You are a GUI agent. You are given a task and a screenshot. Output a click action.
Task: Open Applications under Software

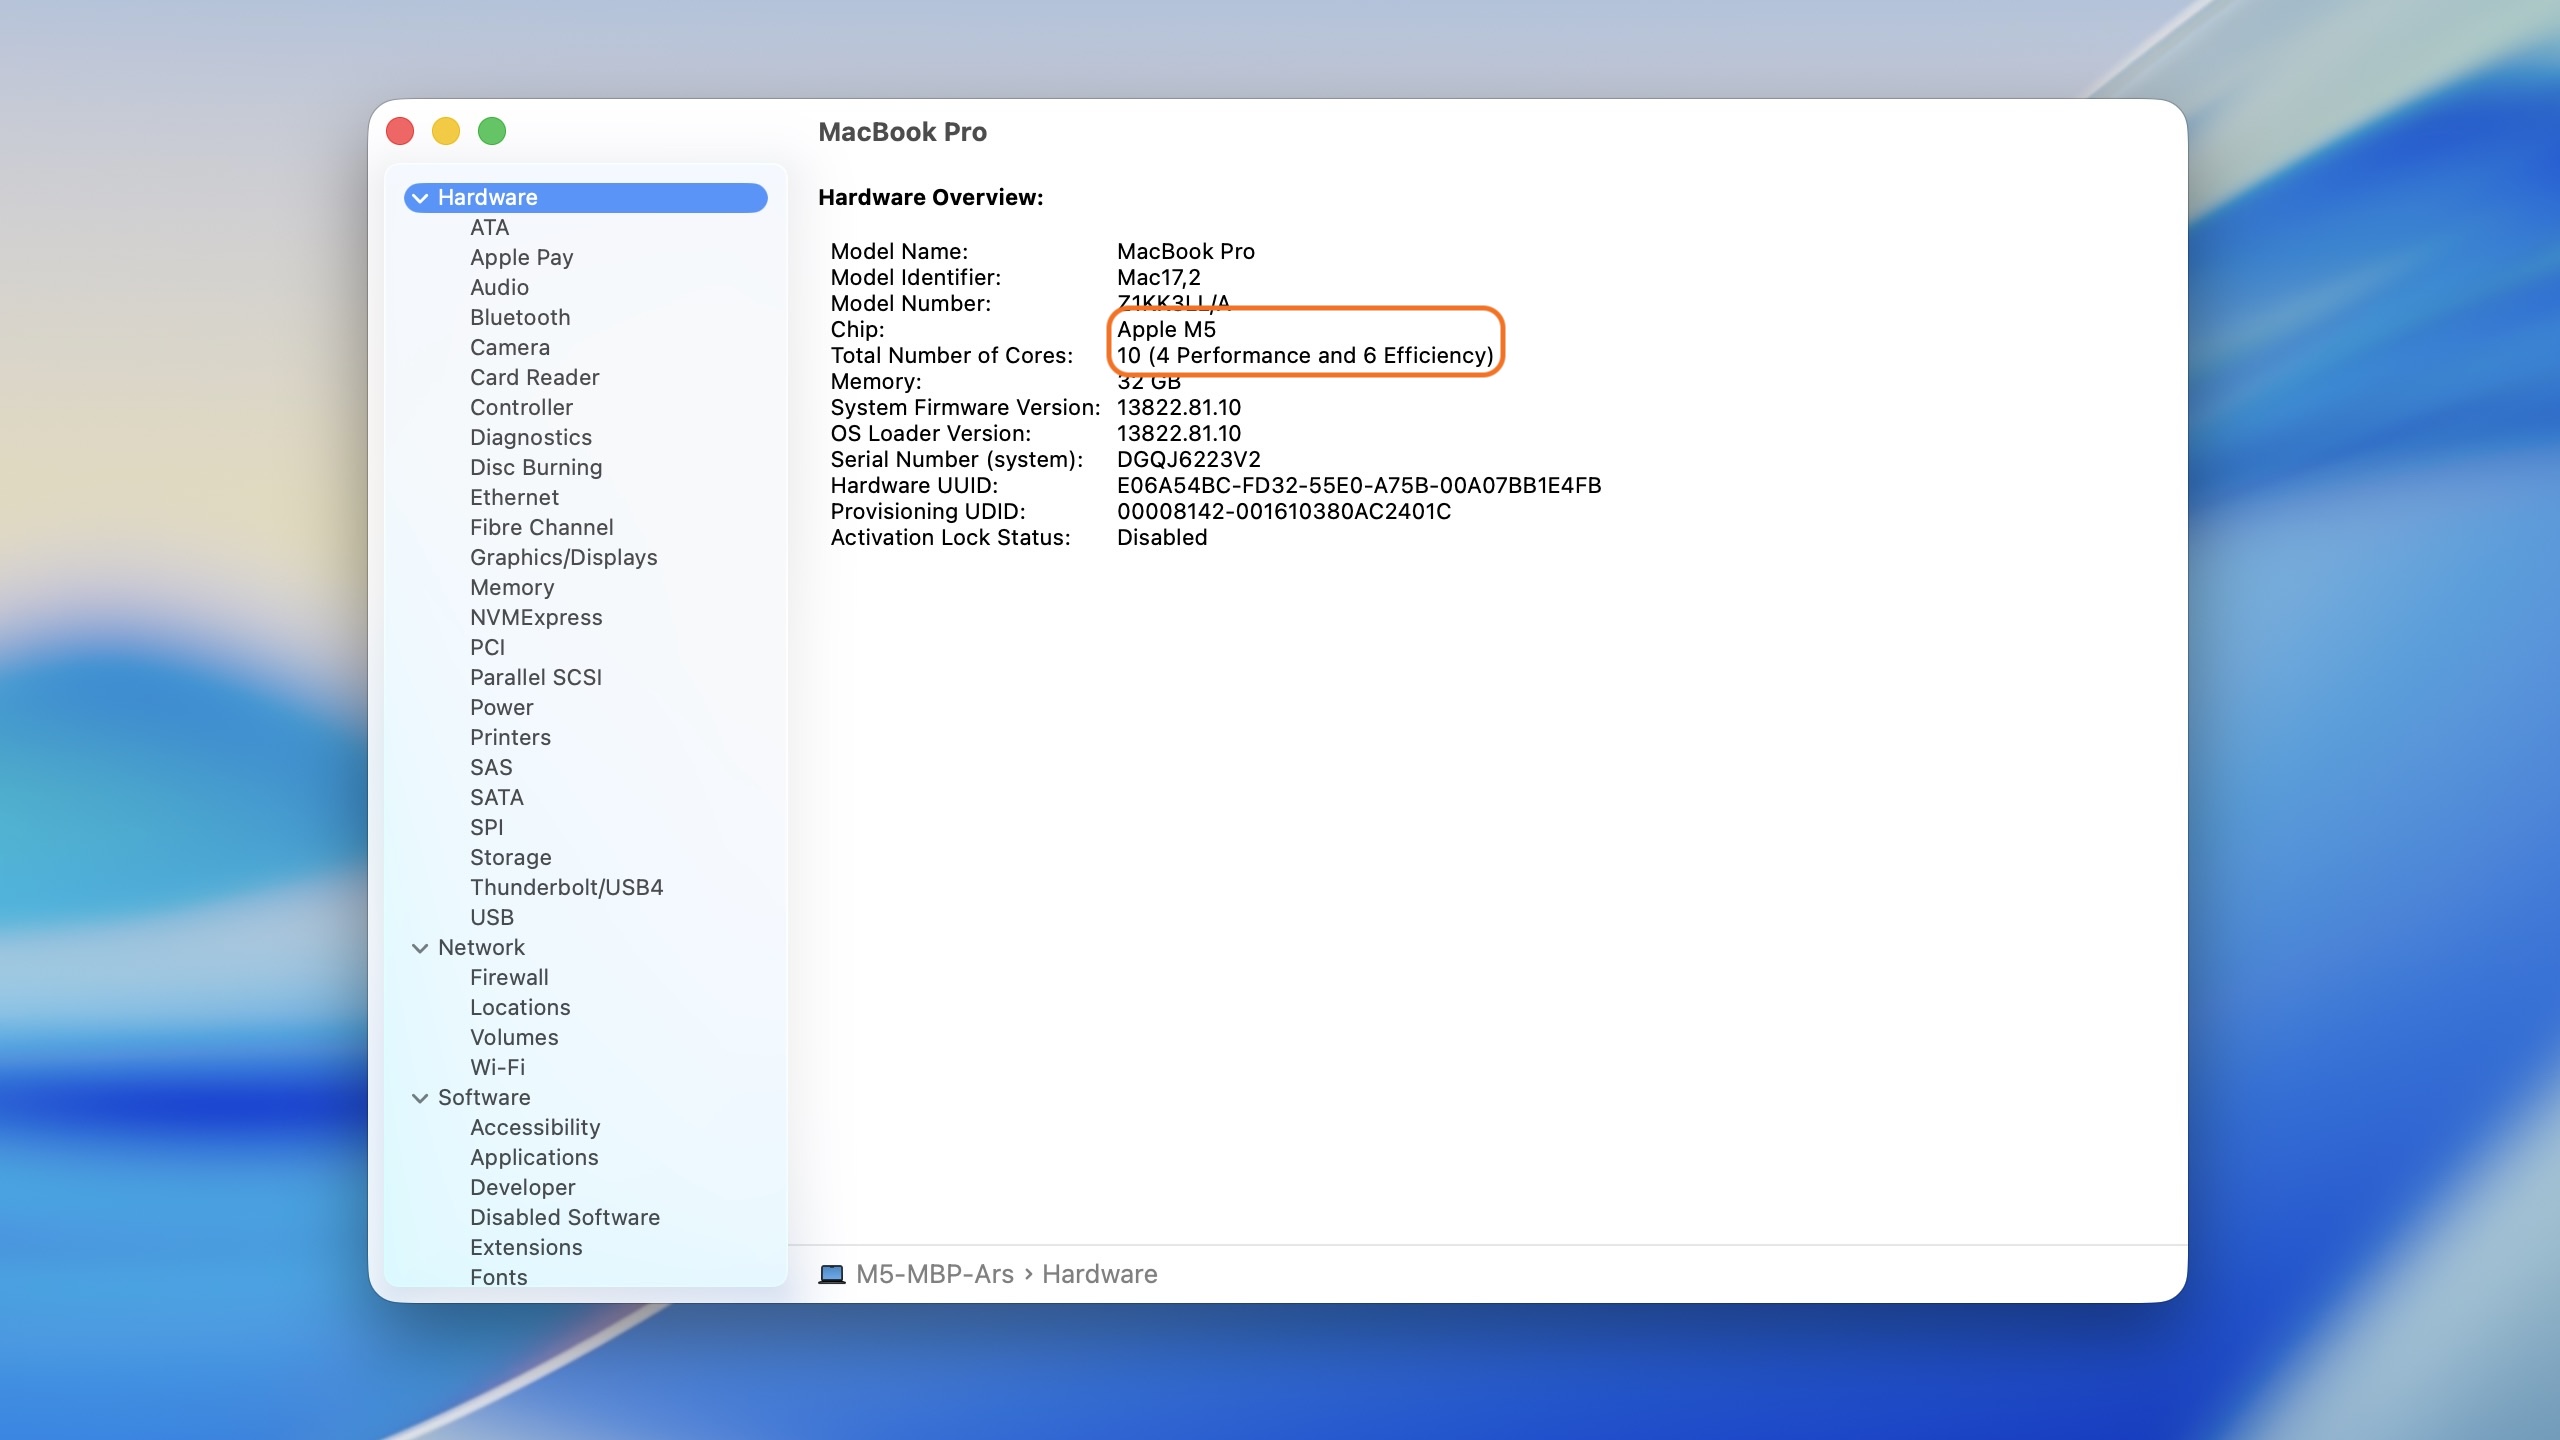[534, 1157]
